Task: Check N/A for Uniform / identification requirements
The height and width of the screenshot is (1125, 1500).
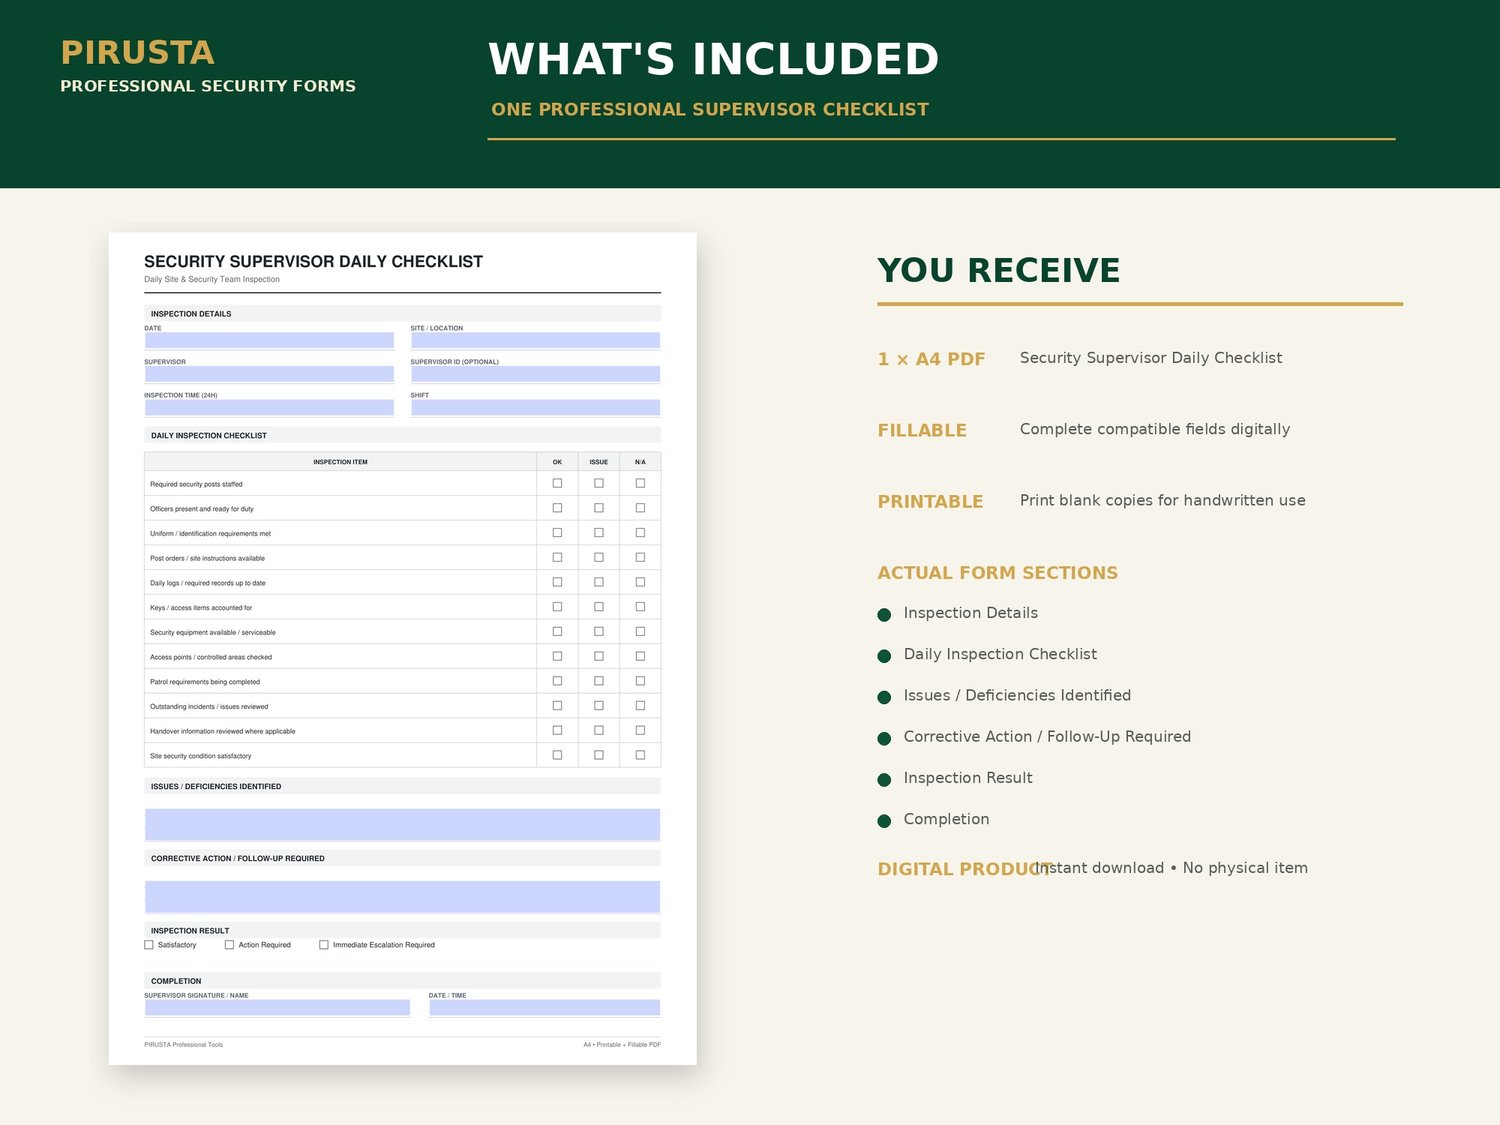Action: pos(640,533)
